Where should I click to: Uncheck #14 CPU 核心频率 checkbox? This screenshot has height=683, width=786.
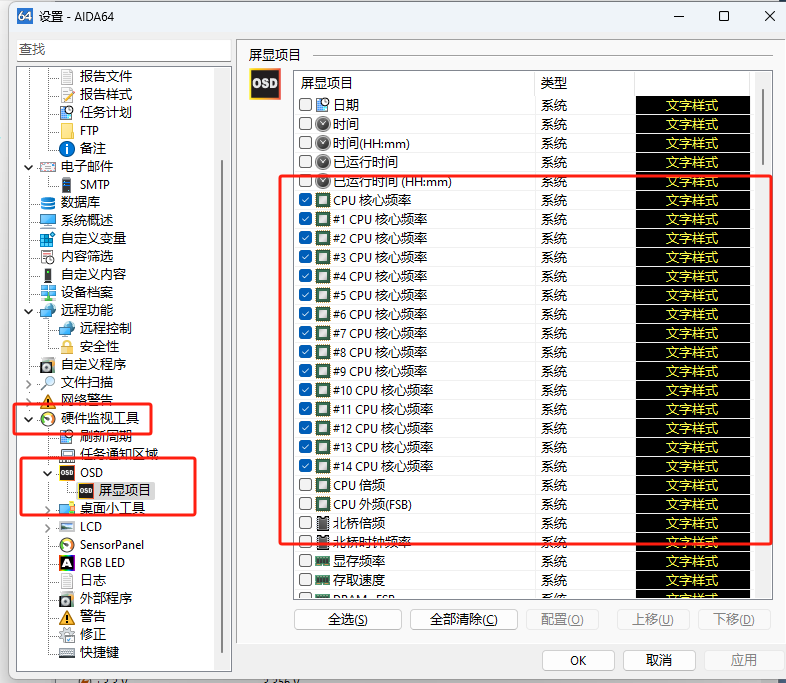pyautogui.click(x=305, y=466)
